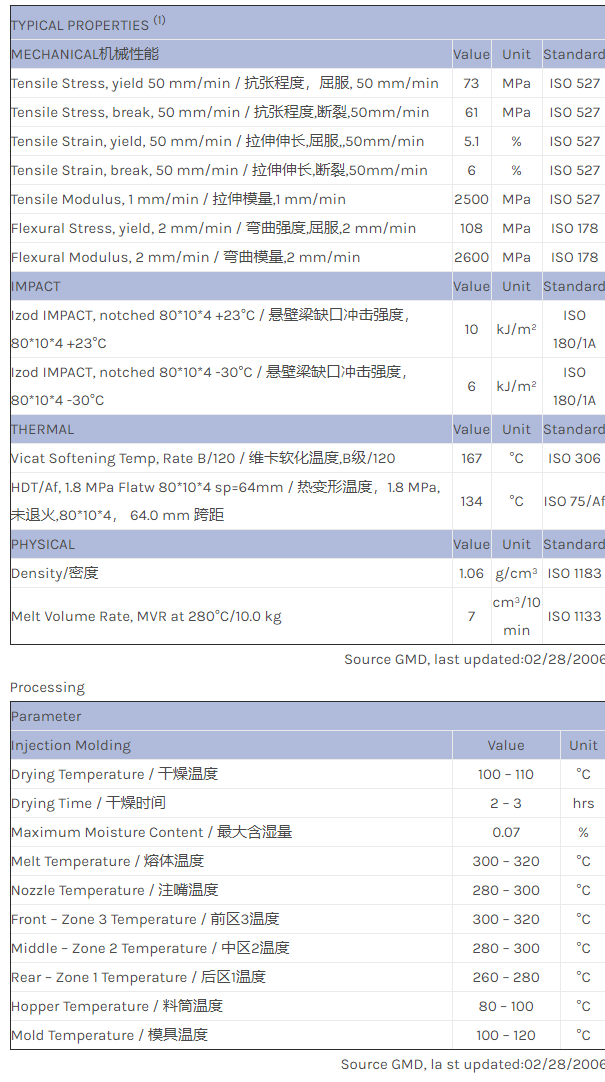Select the Vicat Softening Temp value 167

(x=471, y=458)
